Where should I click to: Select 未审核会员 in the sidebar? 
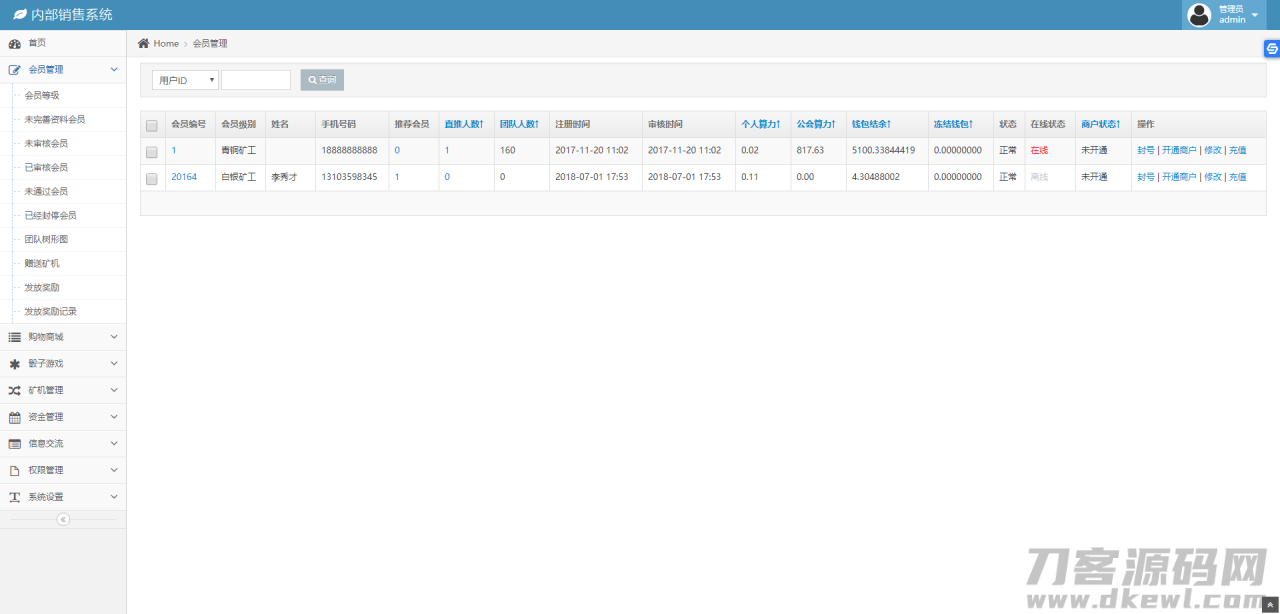(x=46, y=143)
